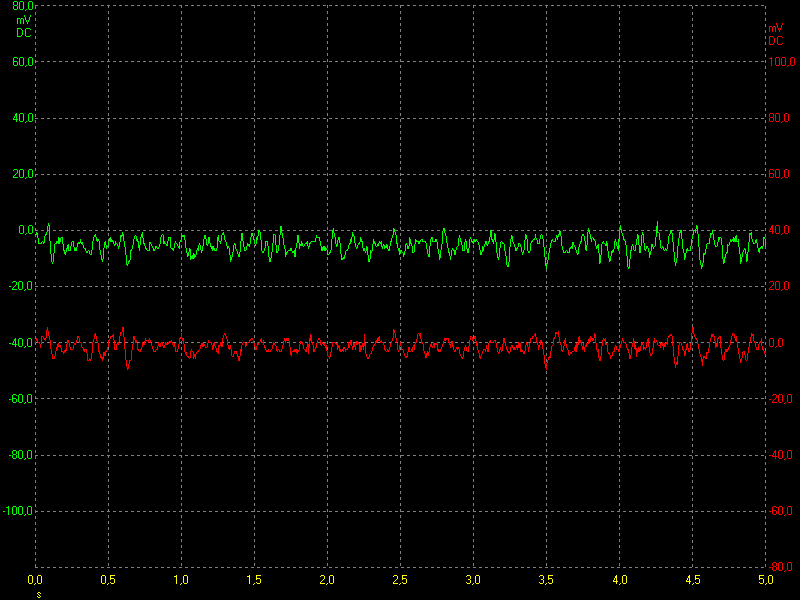The height and width of the screenshot is (600, 800).
Task: Click the red DC coupling label
Action: click(776, 41)
